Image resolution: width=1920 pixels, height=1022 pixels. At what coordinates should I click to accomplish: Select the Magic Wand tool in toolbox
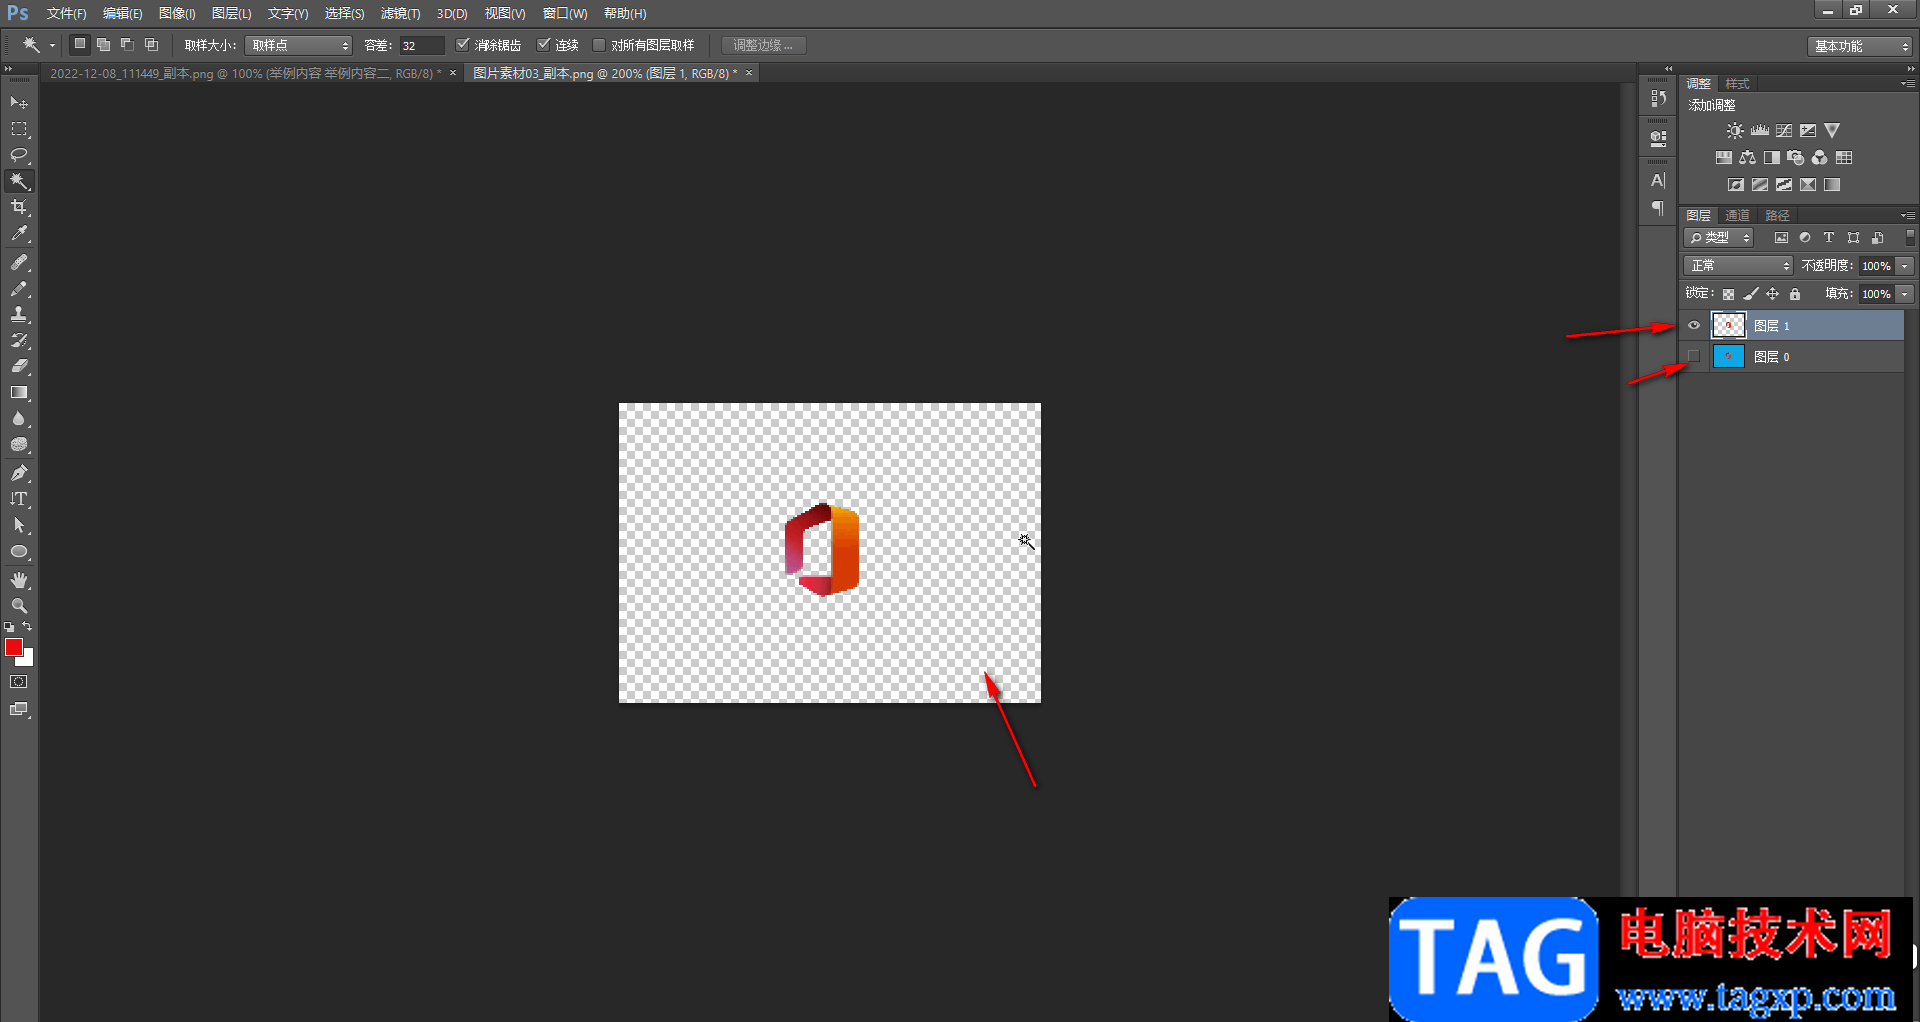coord(19,181)
